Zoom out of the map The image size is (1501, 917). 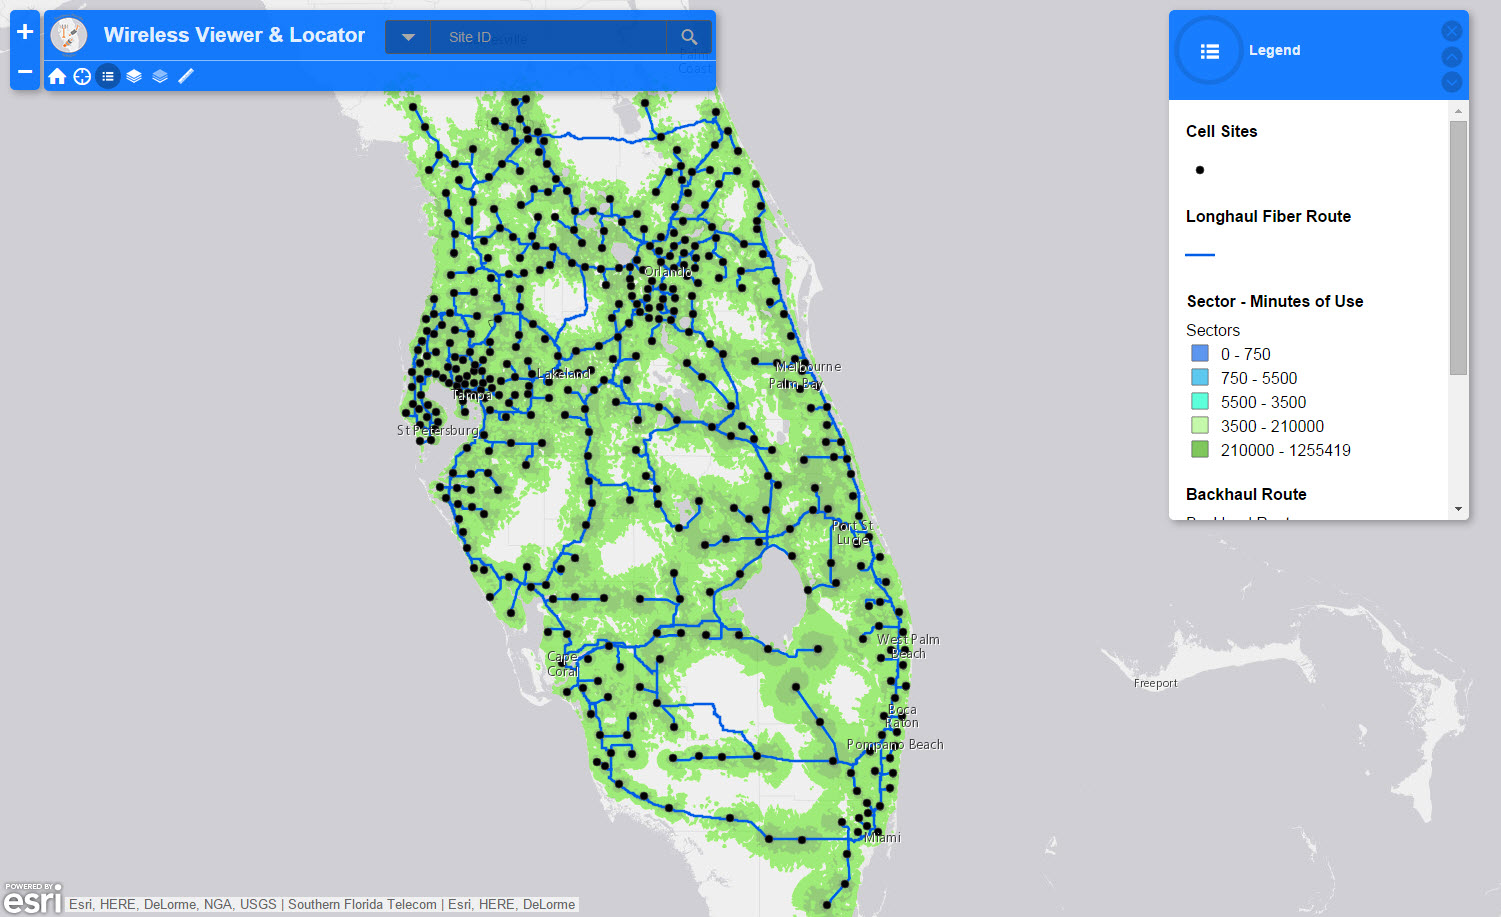click(x=25, y=72)
